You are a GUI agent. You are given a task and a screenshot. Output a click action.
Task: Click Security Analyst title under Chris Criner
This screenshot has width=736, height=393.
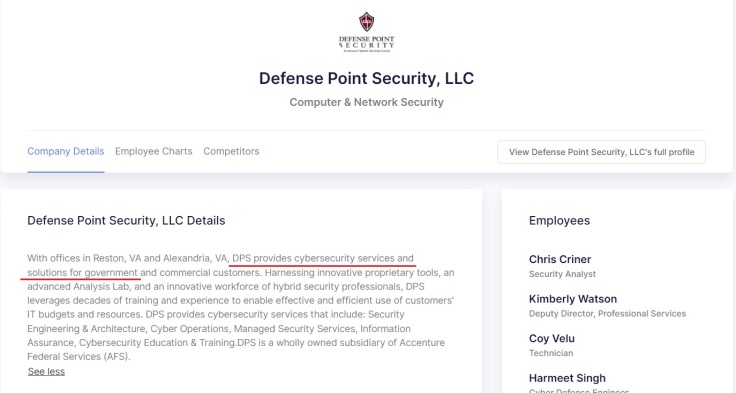pos(562,274)
